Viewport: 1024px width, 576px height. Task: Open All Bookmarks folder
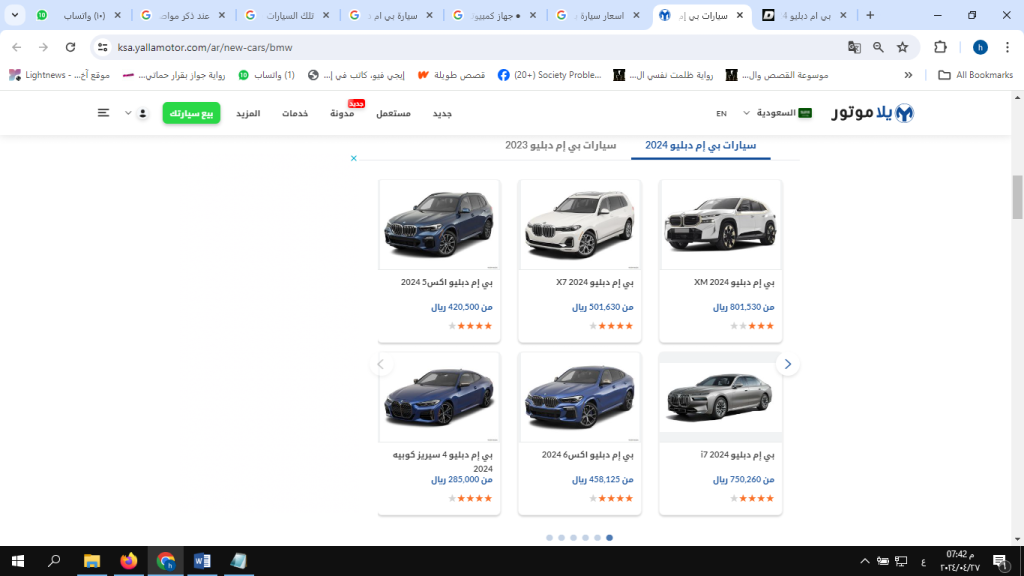click(976, 75)
